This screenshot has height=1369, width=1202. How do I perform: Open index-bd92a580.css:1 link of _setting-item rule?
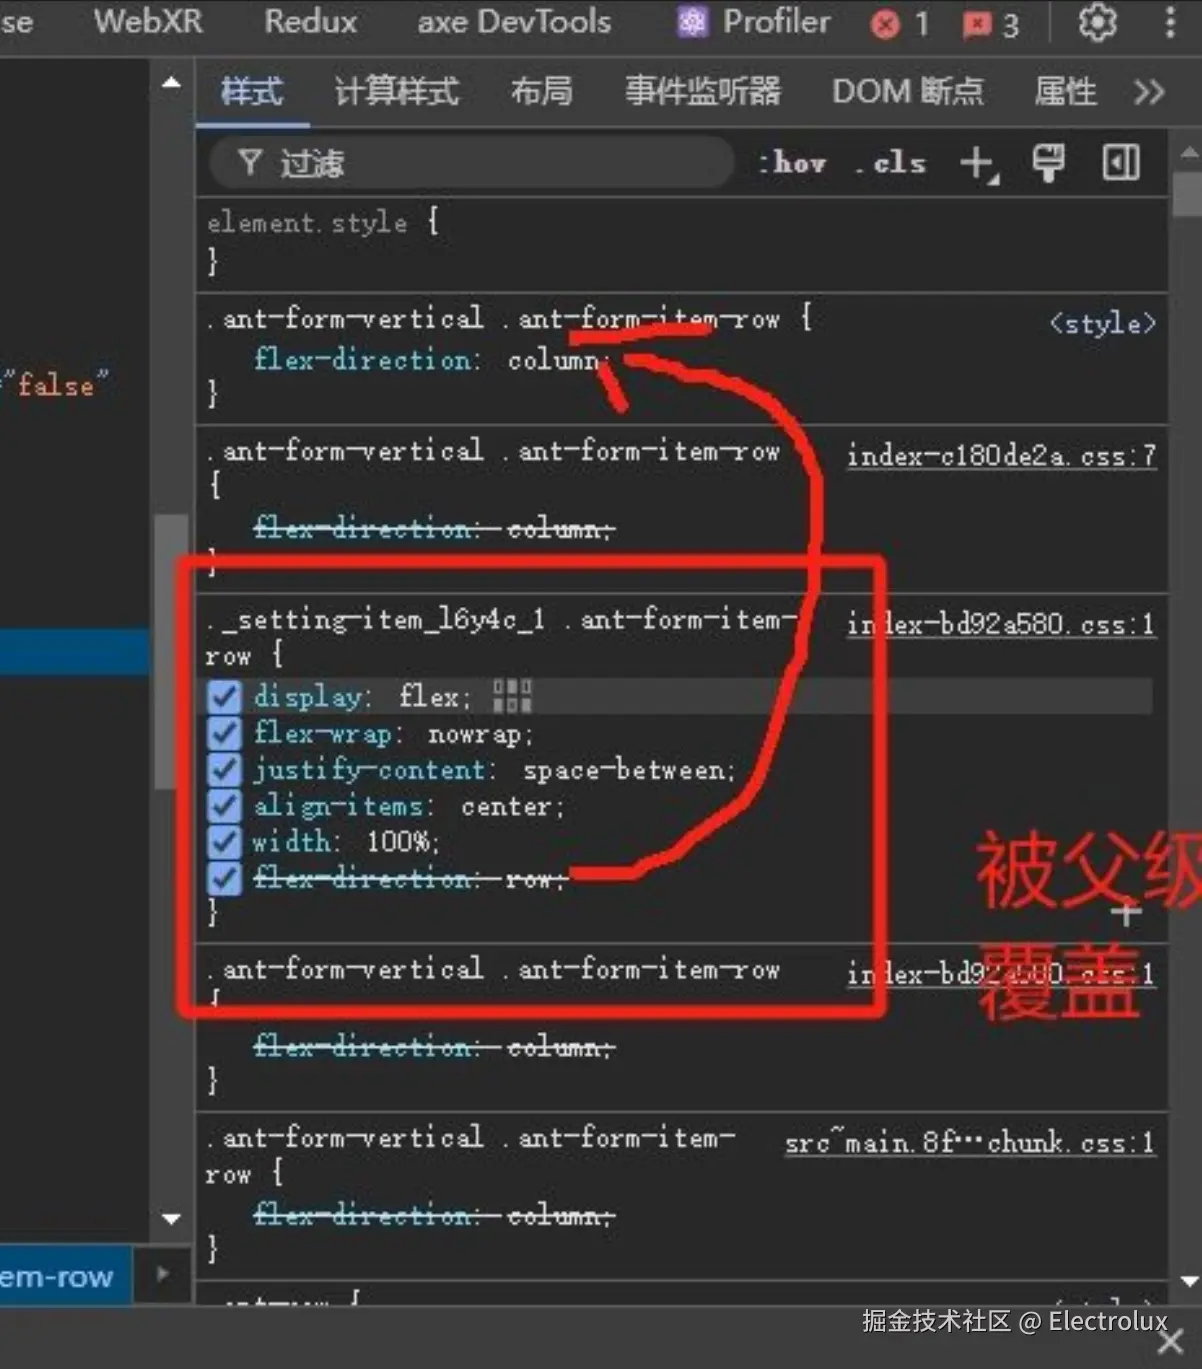pos(1001,625)
